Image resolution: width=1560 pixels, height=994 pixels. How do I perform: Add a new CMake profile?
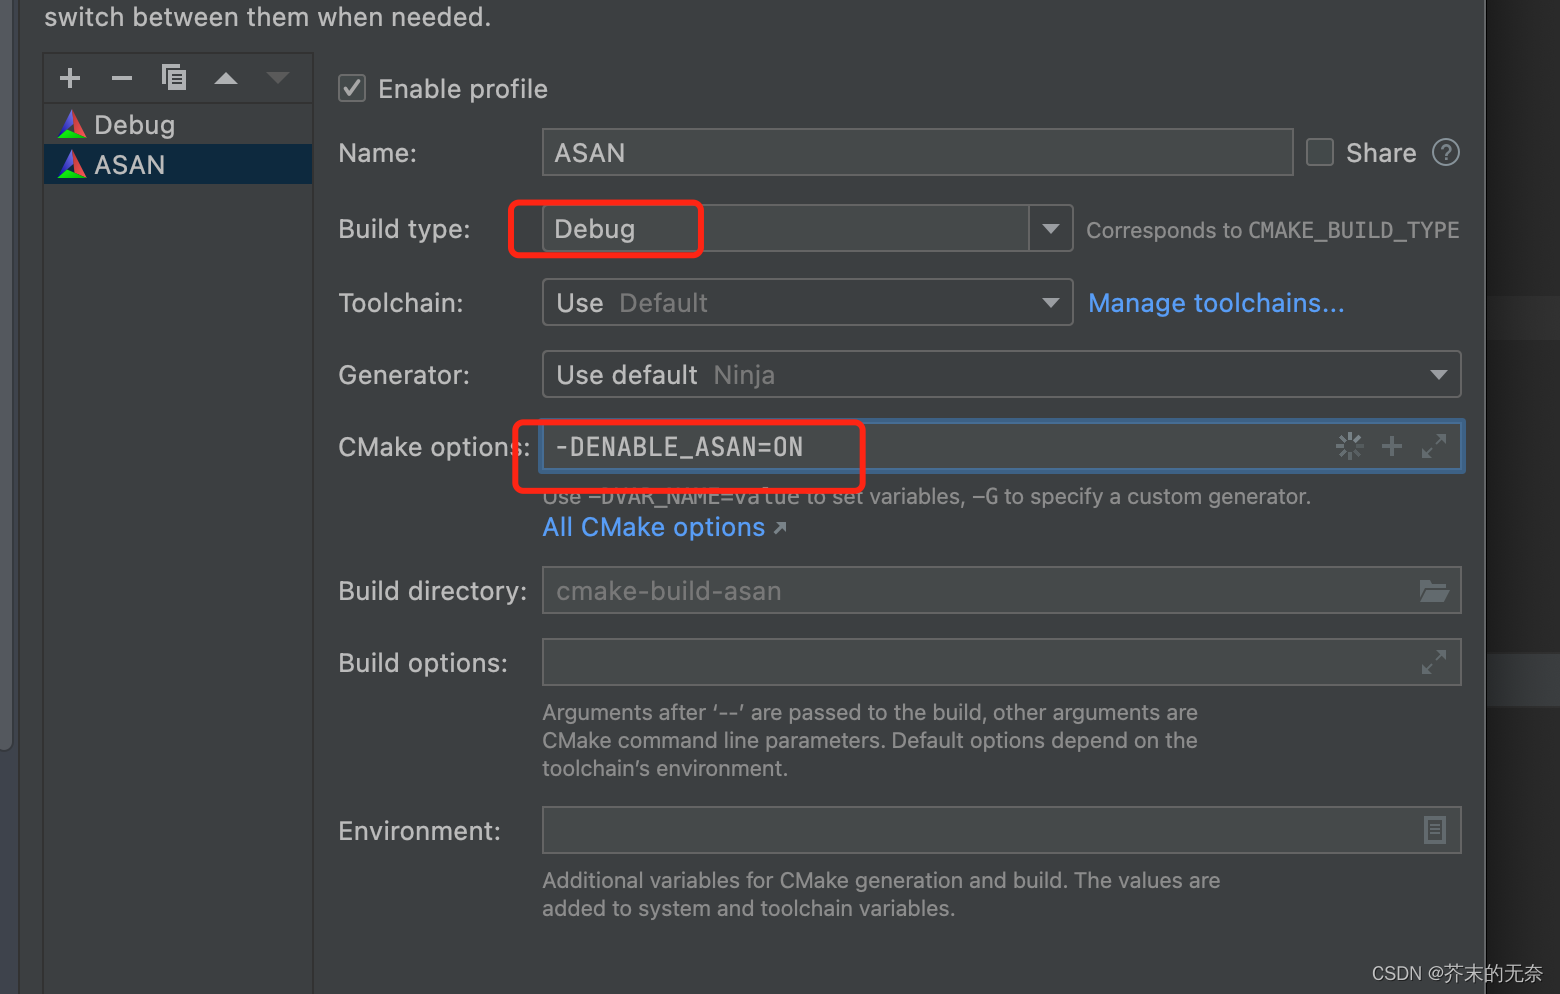pos(70,78)
